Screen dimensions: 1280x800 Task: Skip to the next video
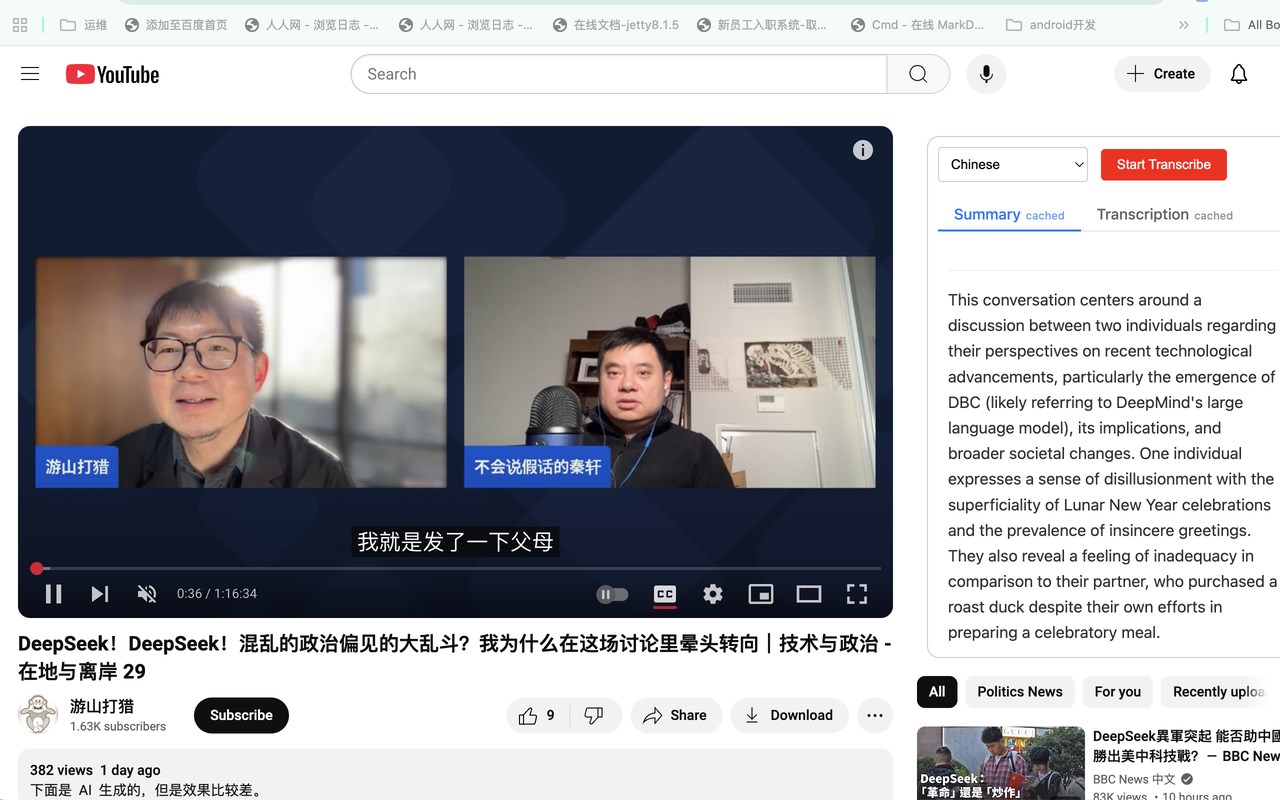pos(100,594)
